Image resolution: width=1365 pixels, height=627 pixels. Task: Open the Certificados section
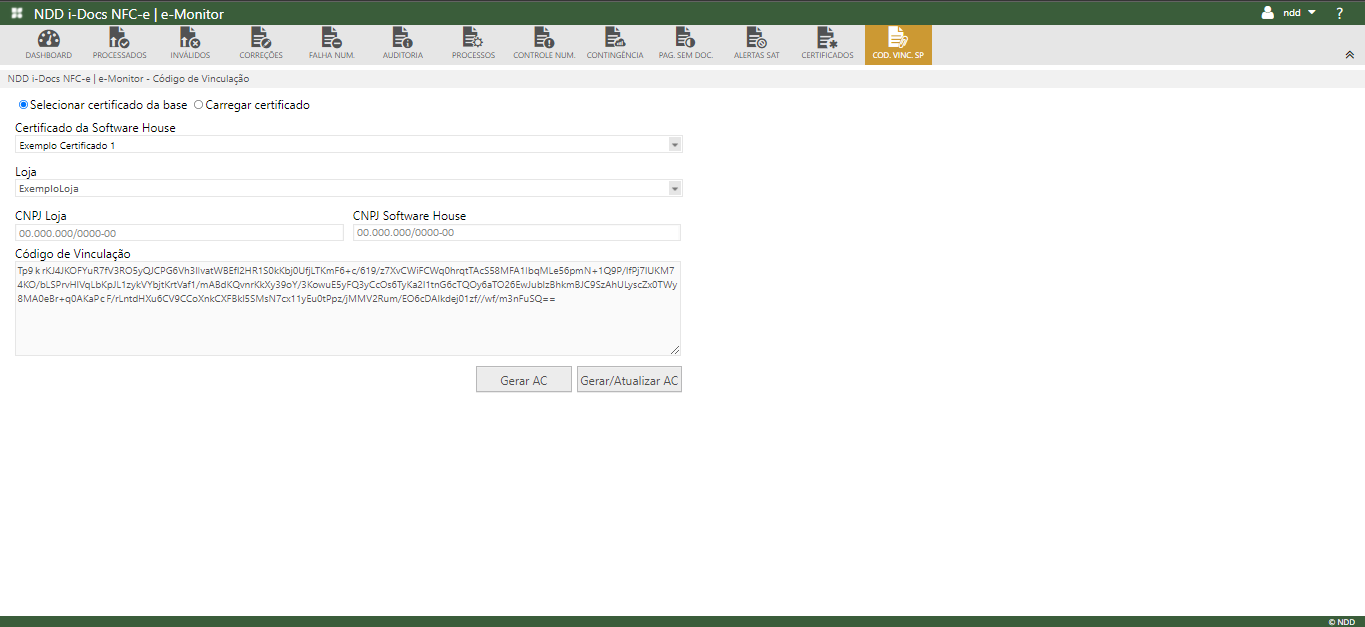[827, 45]
